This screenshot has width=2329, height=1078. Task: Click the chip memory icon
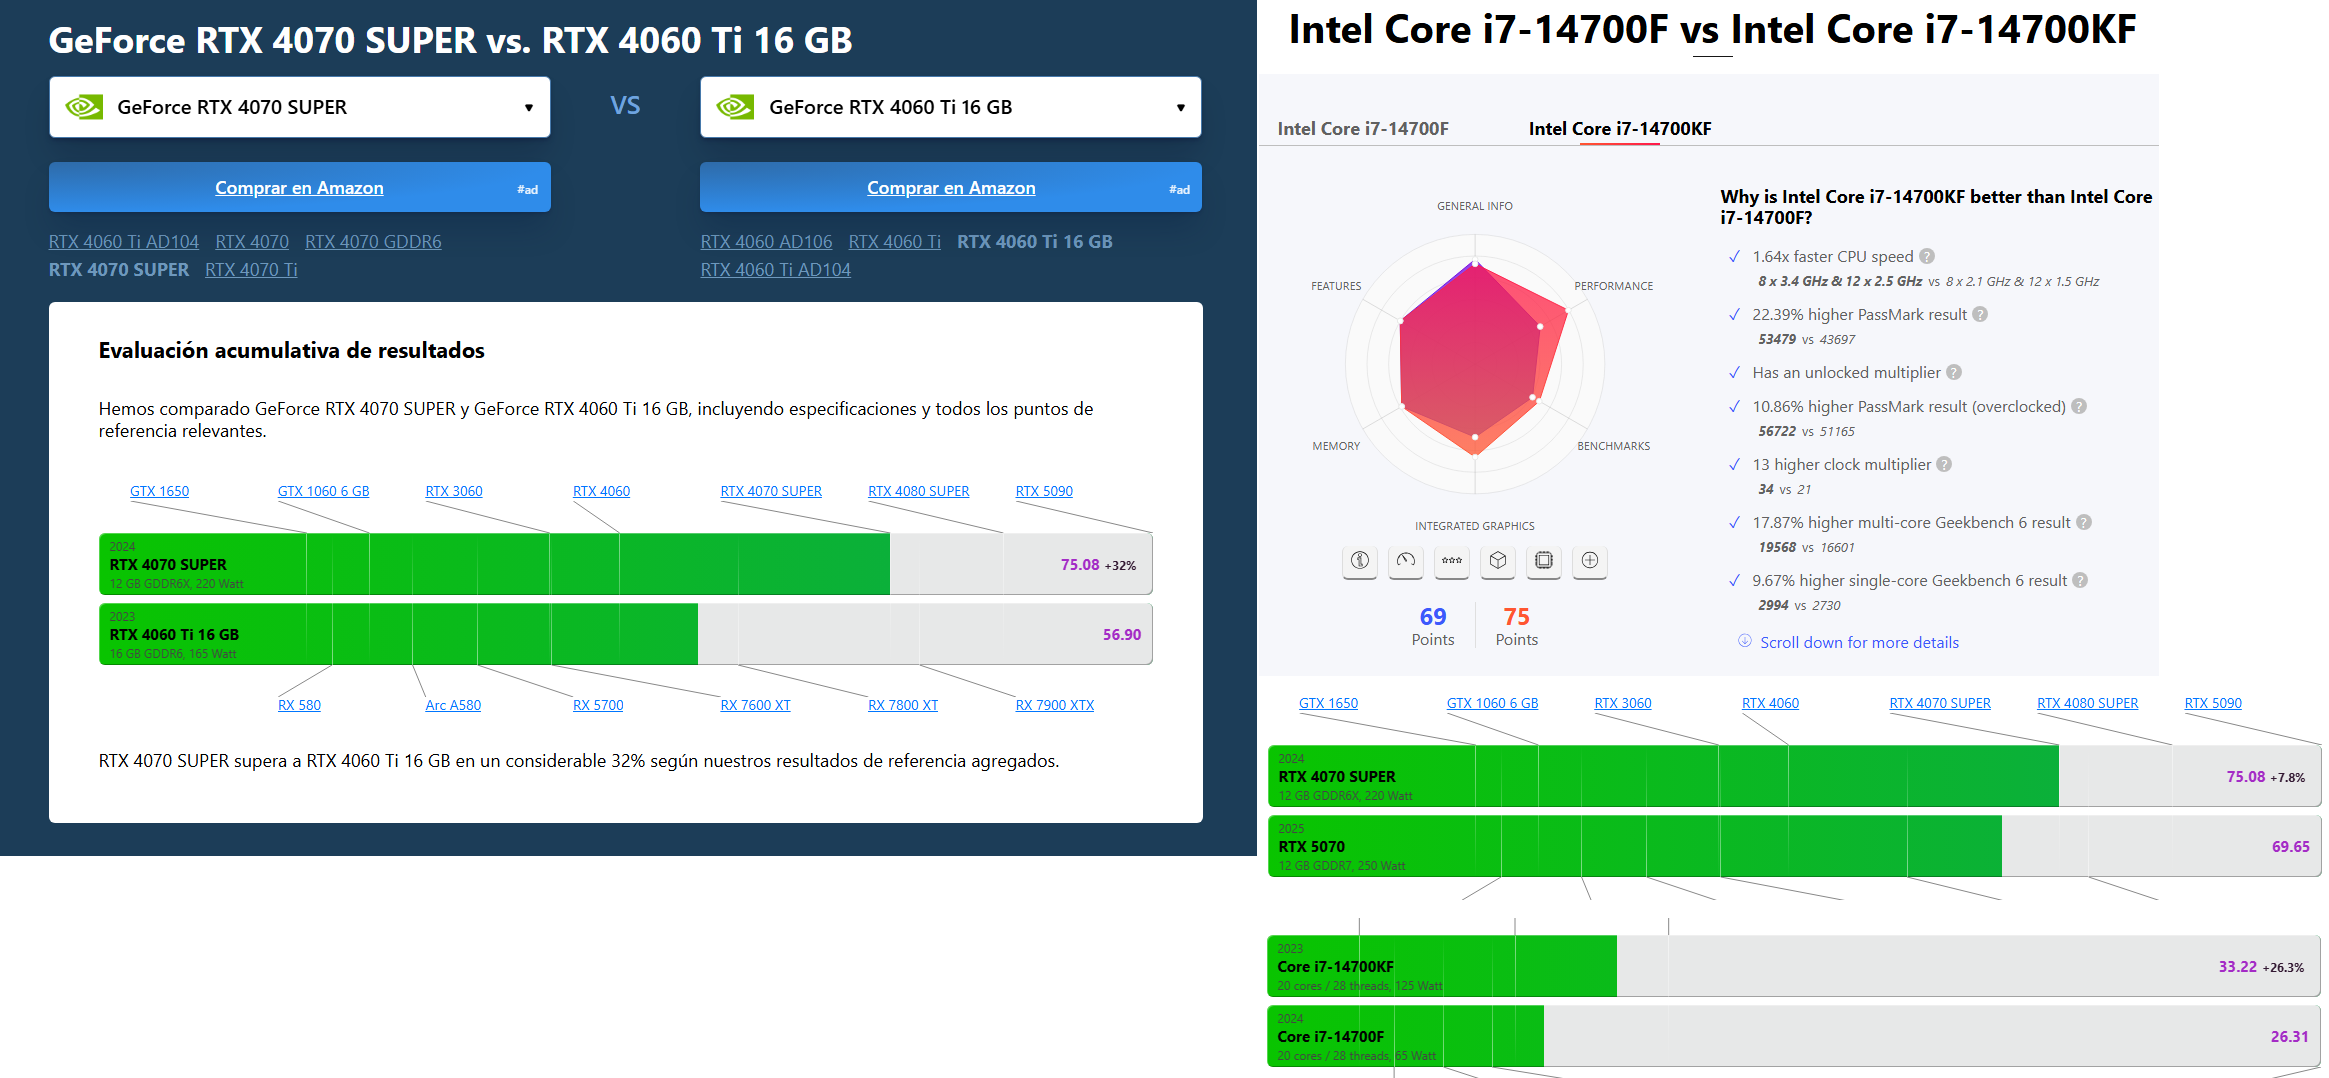pos(1543,561)
